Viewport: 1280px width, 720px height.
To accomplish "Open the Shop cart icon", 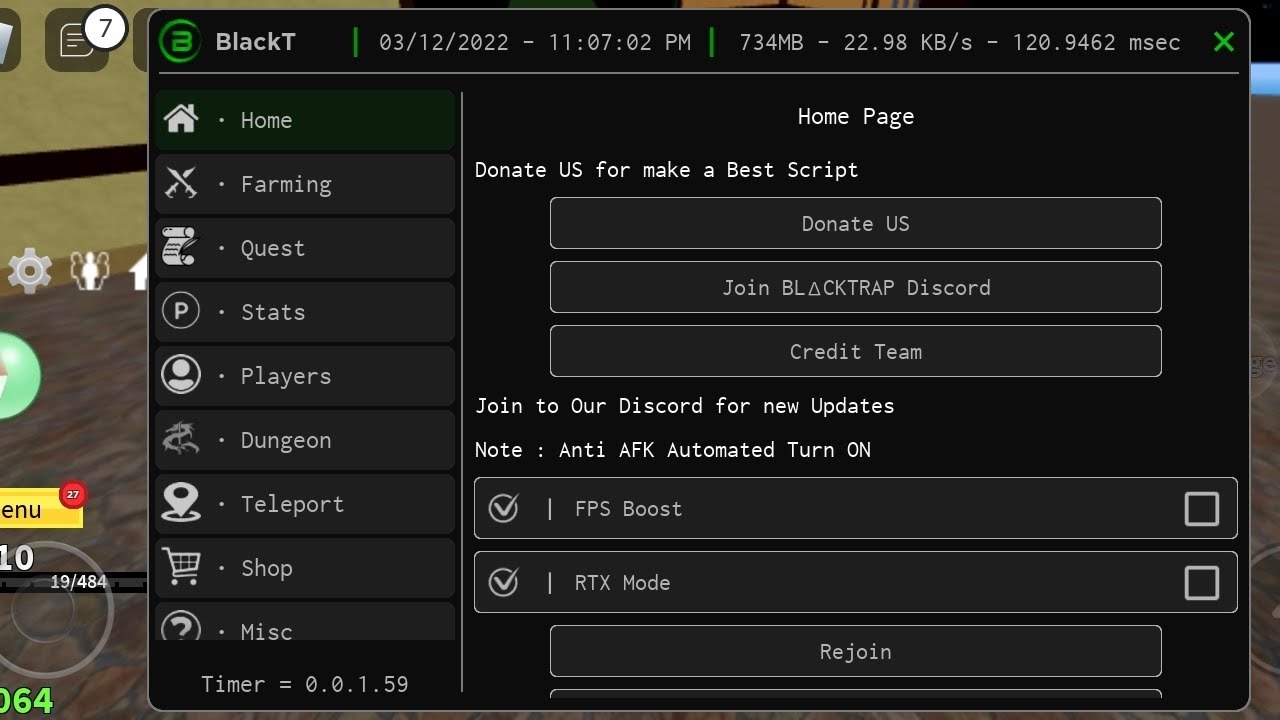I will point(181,567).
